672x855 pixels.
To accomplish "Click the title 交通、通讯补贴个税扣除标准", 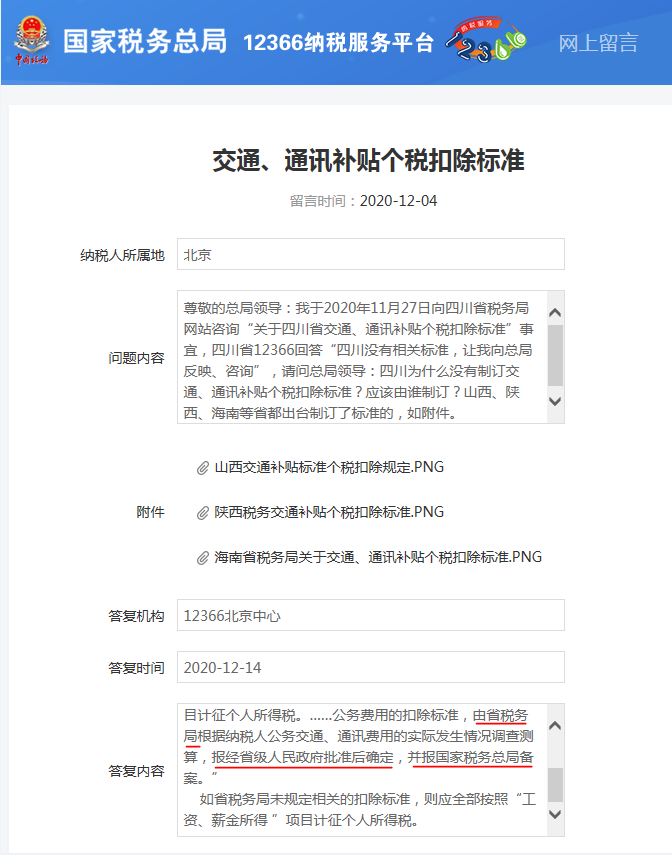I will coord(368,160).
